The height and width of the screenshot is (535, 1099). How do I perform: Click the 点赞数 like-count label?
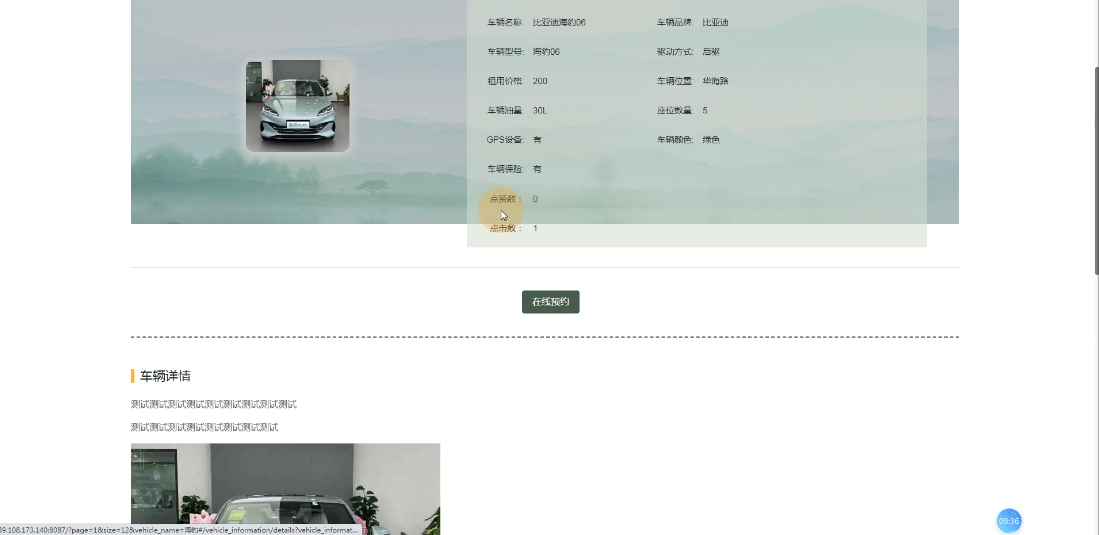click(506, 199)
